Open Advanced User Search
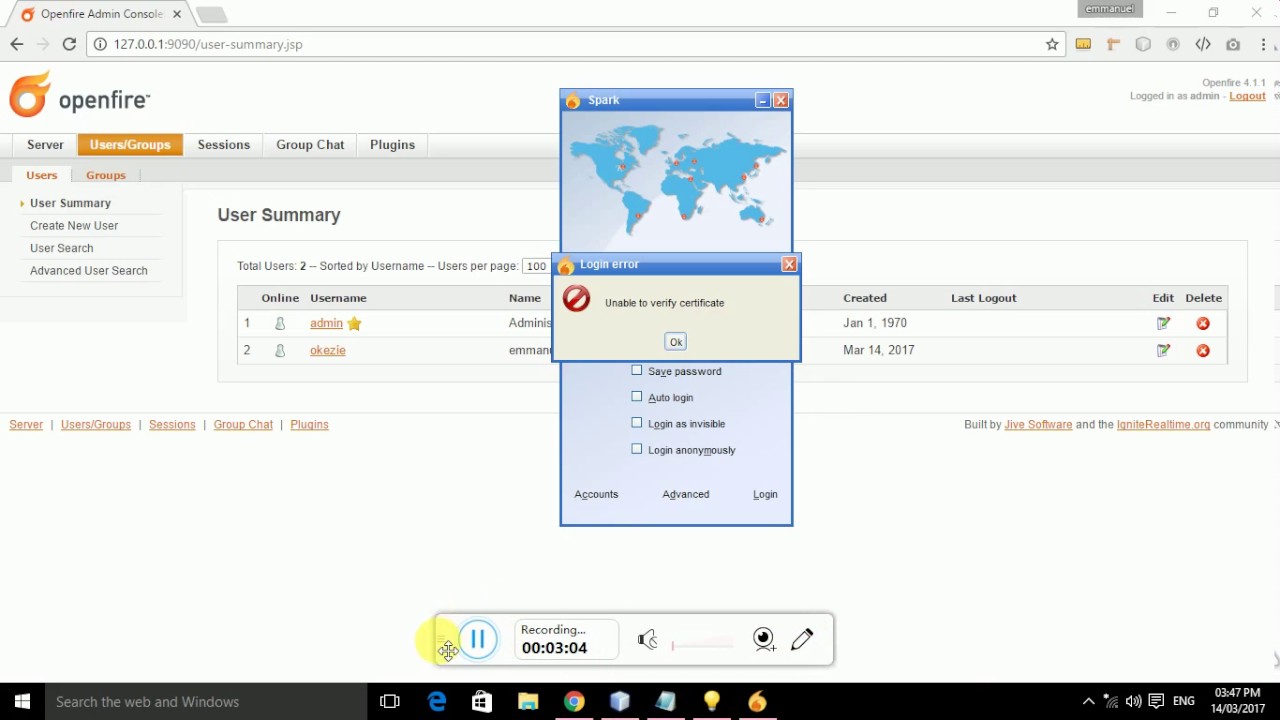 click(89, 271)
